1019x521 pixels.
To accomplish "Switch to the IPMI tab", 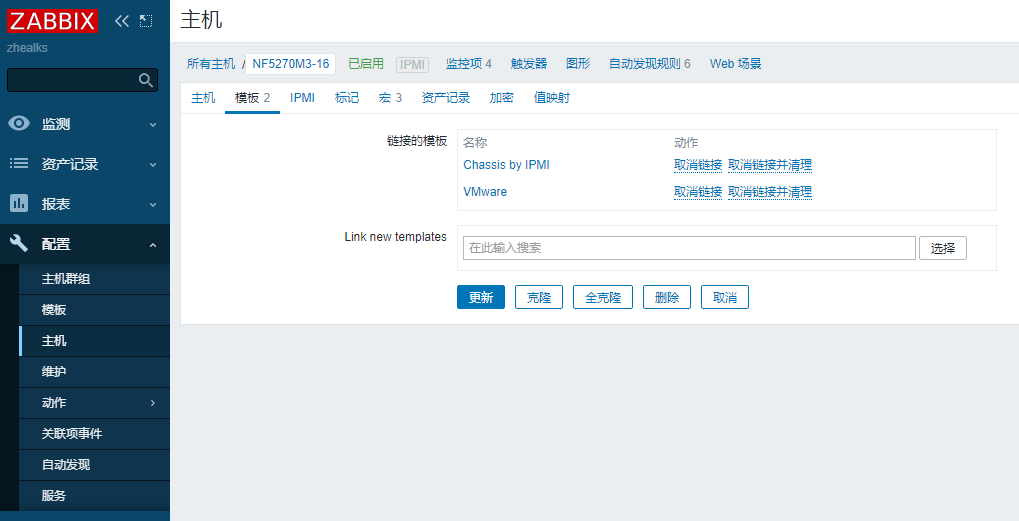I will point(302,98).
